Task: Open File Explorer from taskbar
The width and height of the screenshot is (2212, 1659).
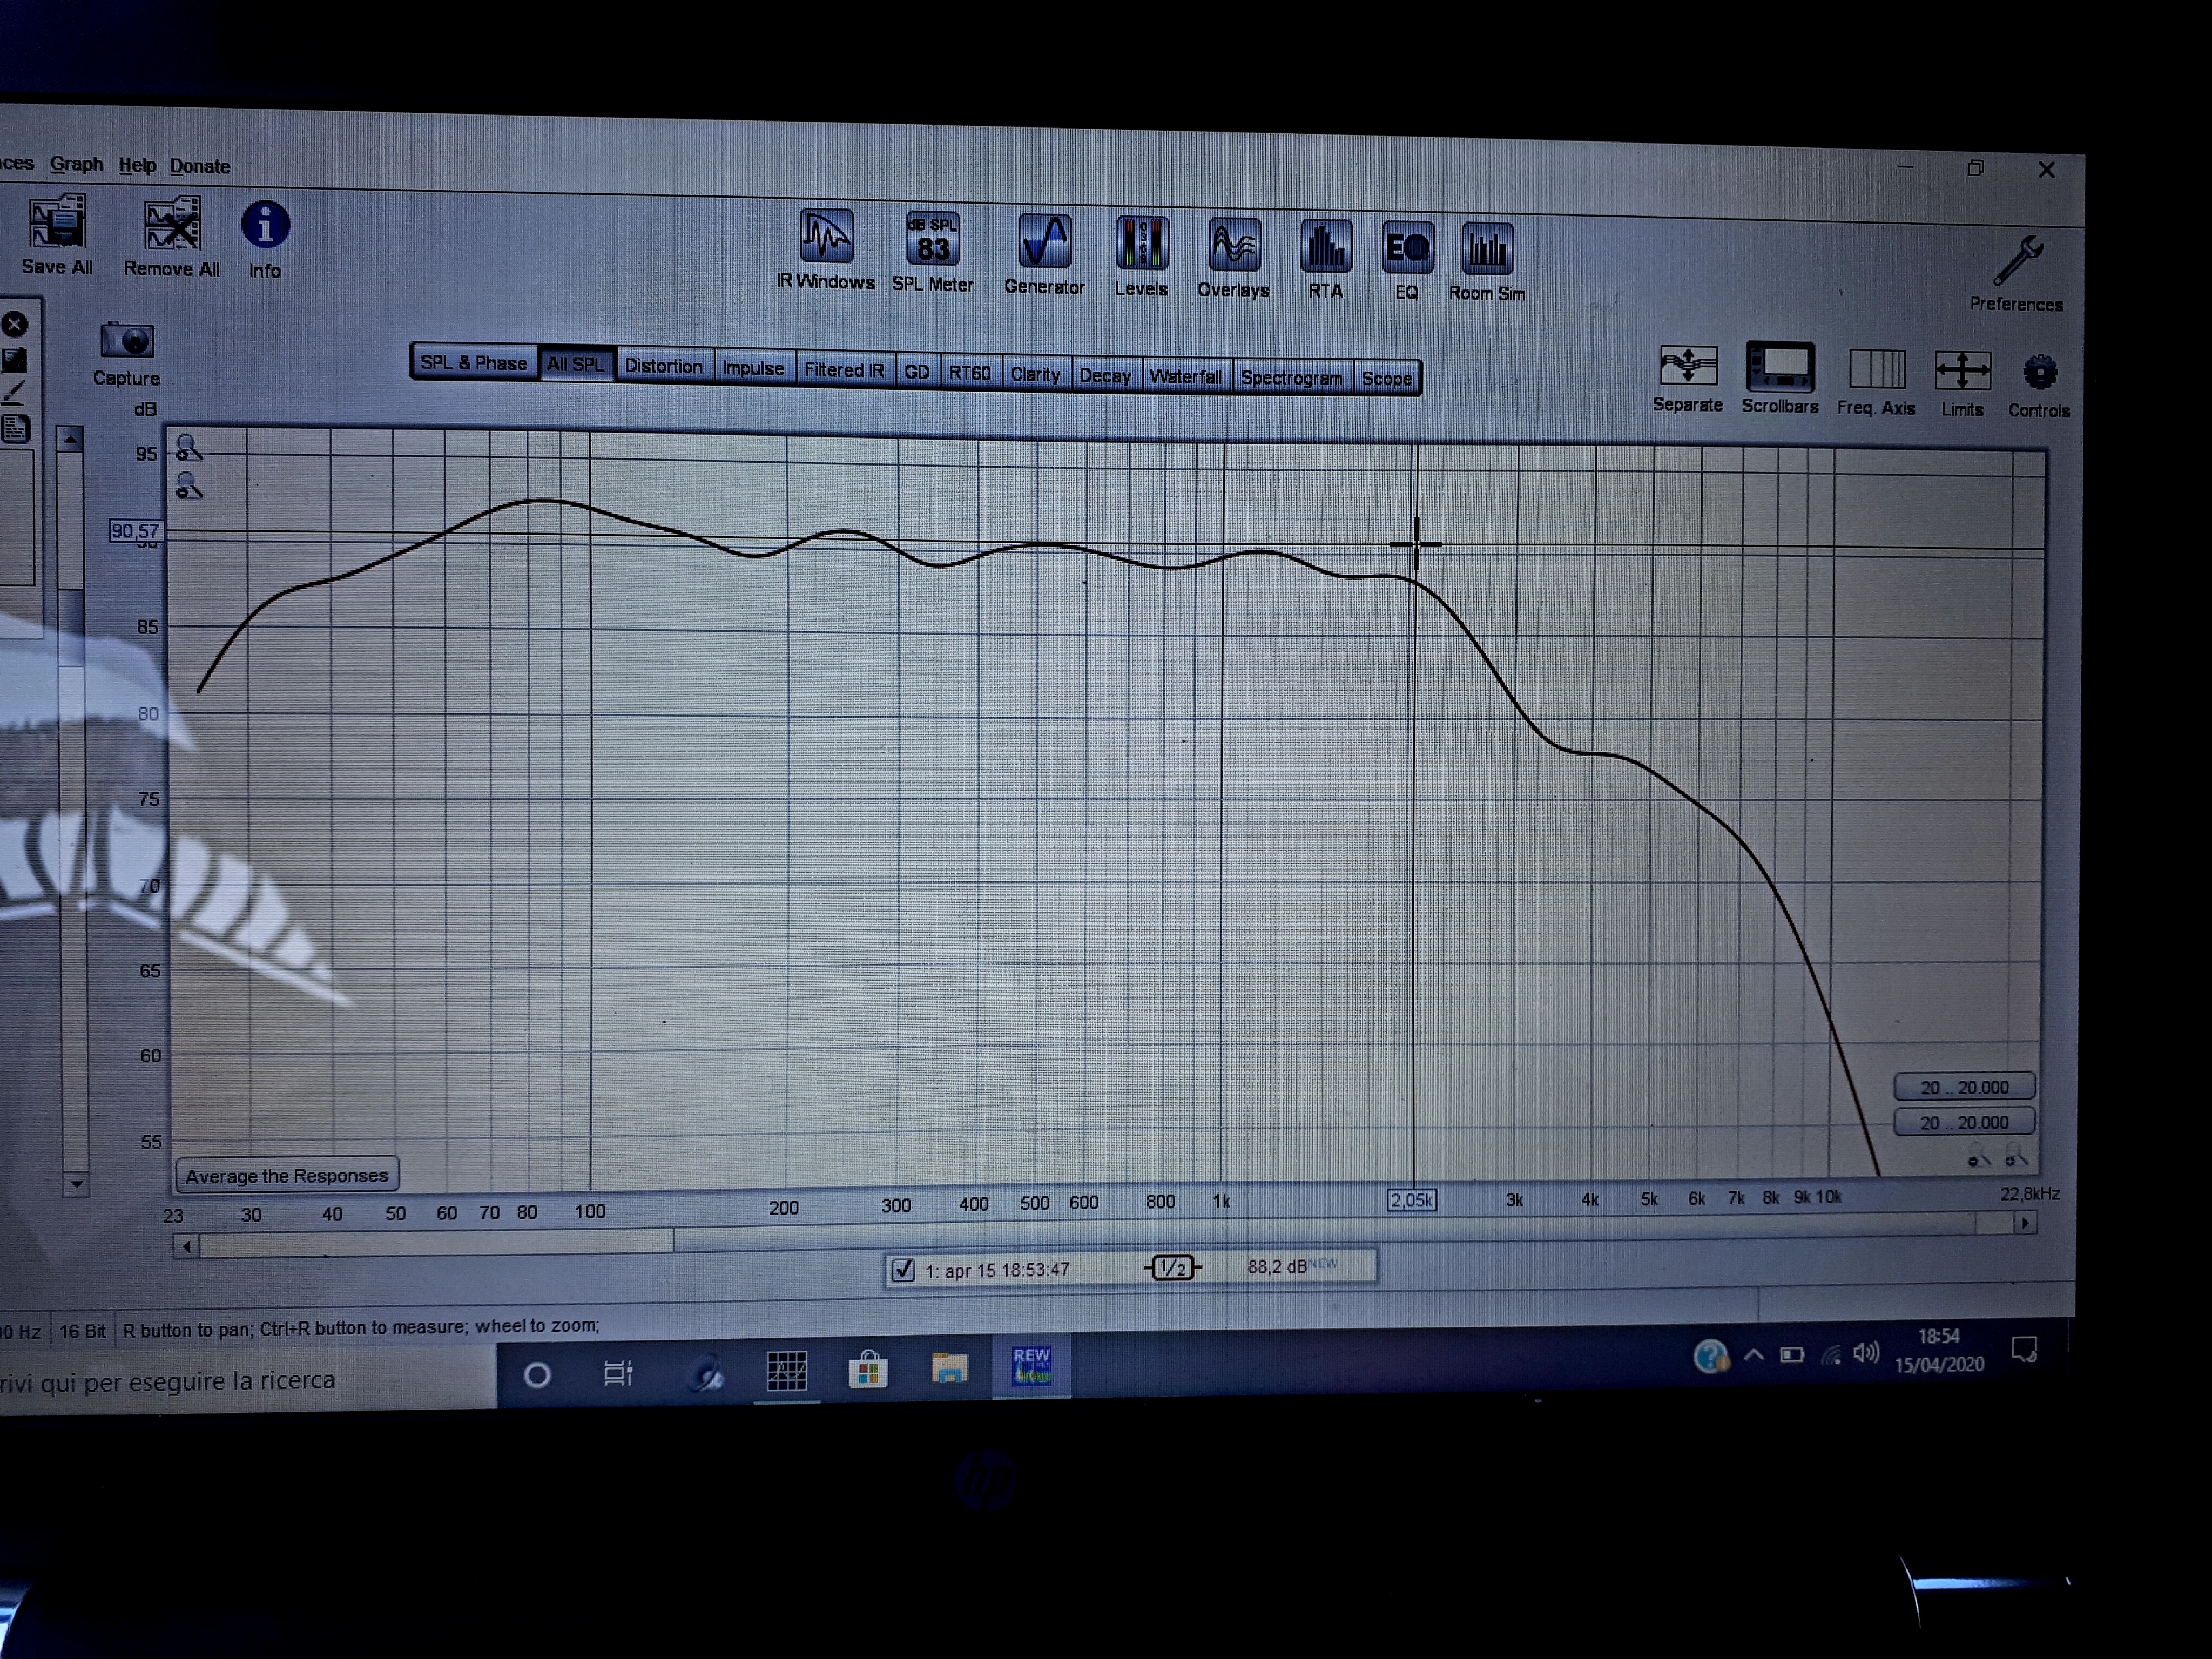Action: pos(949,1367)
